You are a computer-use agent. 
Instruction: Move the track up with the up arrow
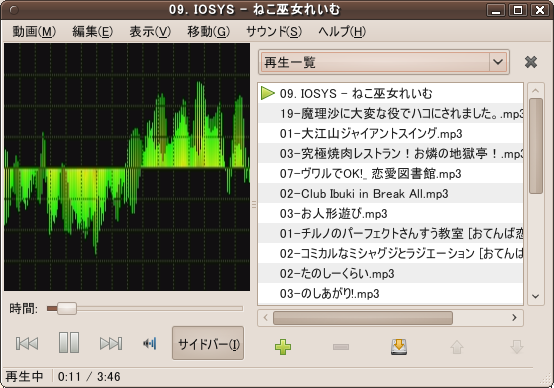(x=457, y=347)
